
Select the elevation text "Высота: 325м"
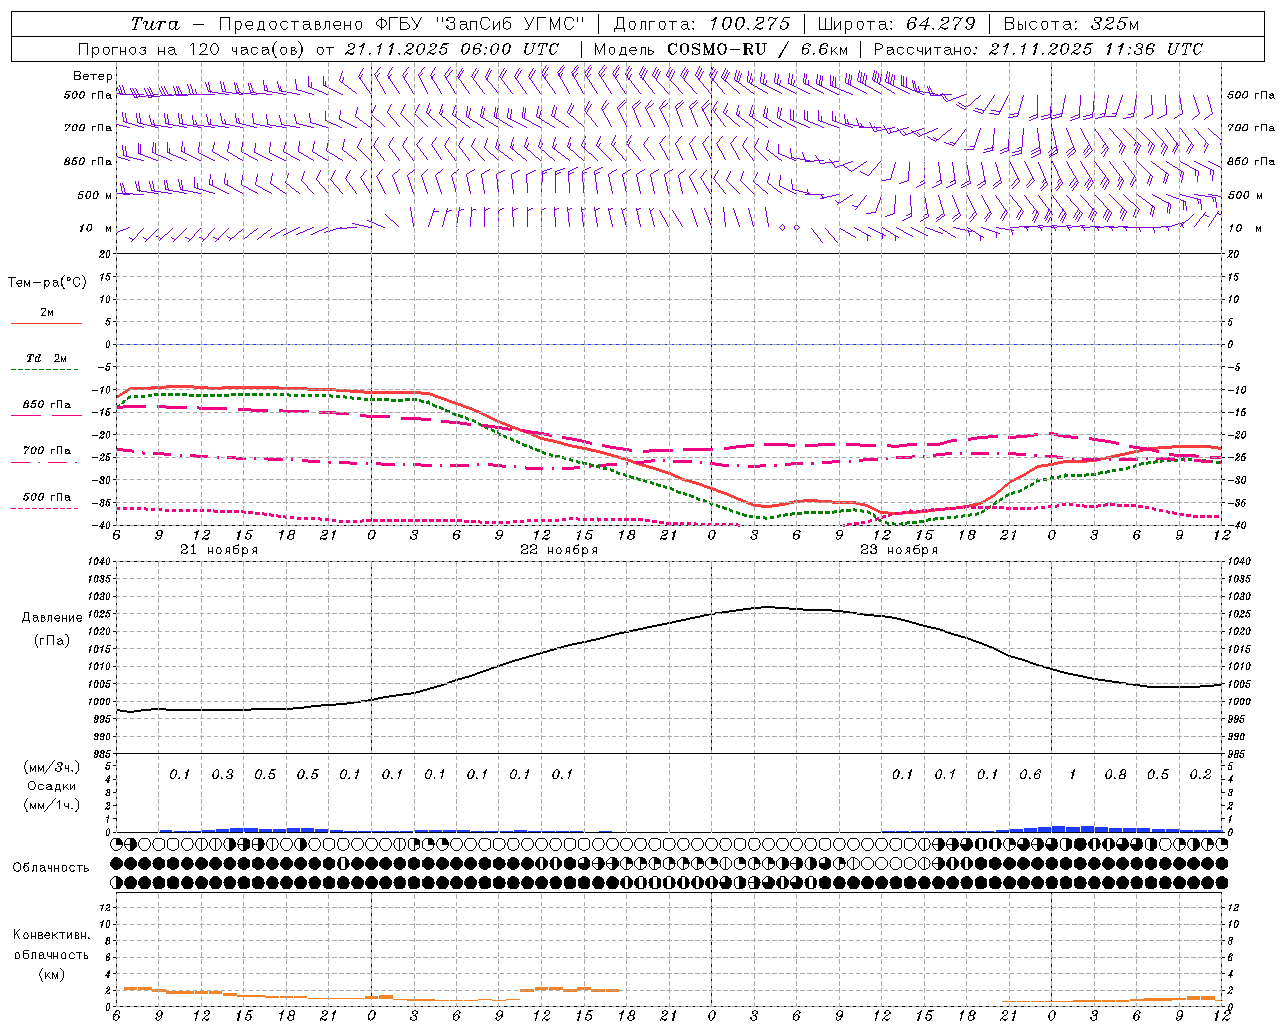click(1071, 24)
